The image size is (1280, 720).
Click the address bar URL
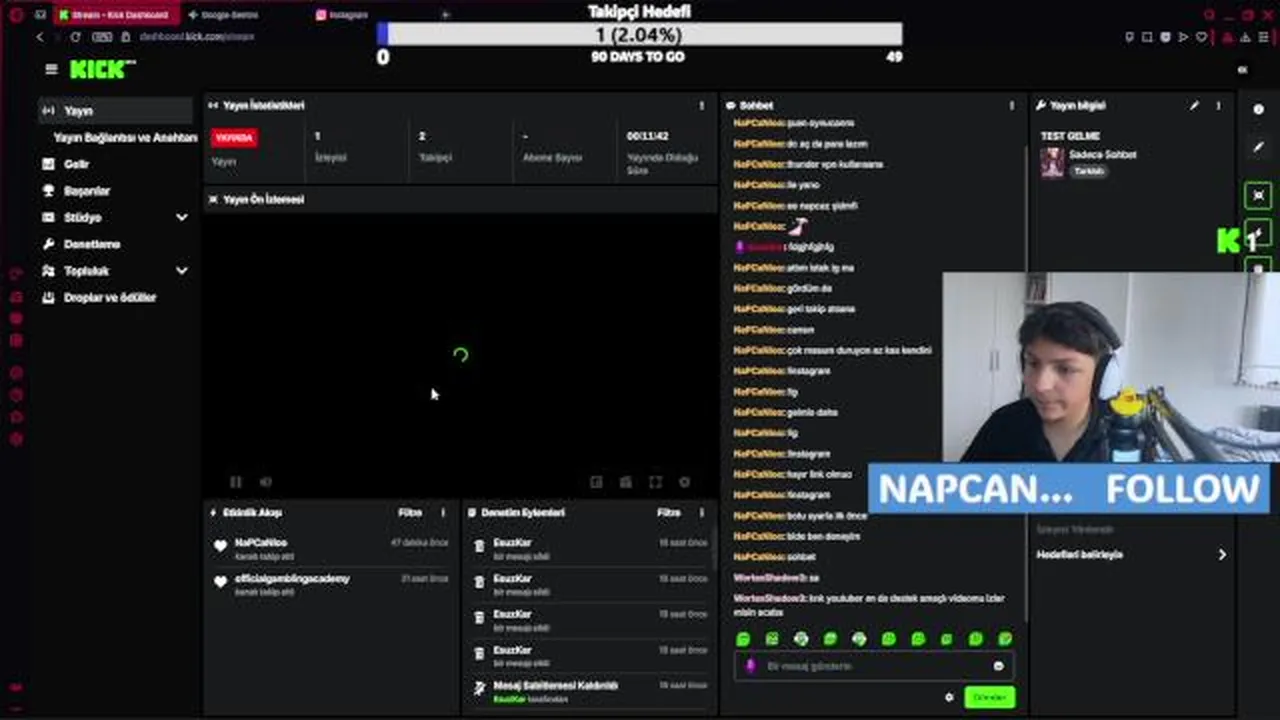(197, 37)
